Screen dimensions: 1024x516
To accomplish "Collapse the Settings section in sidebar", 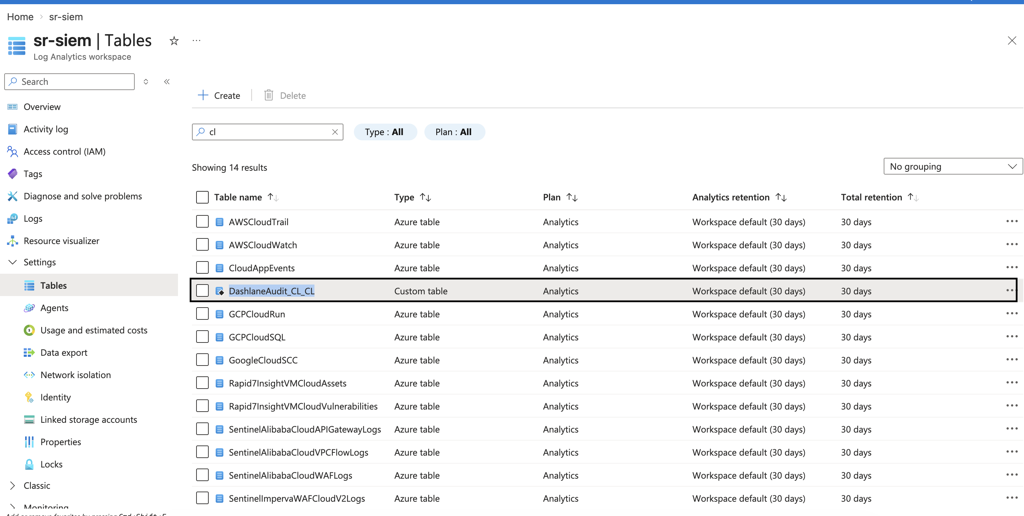I will pyautogui.click(x=12, y=262).
